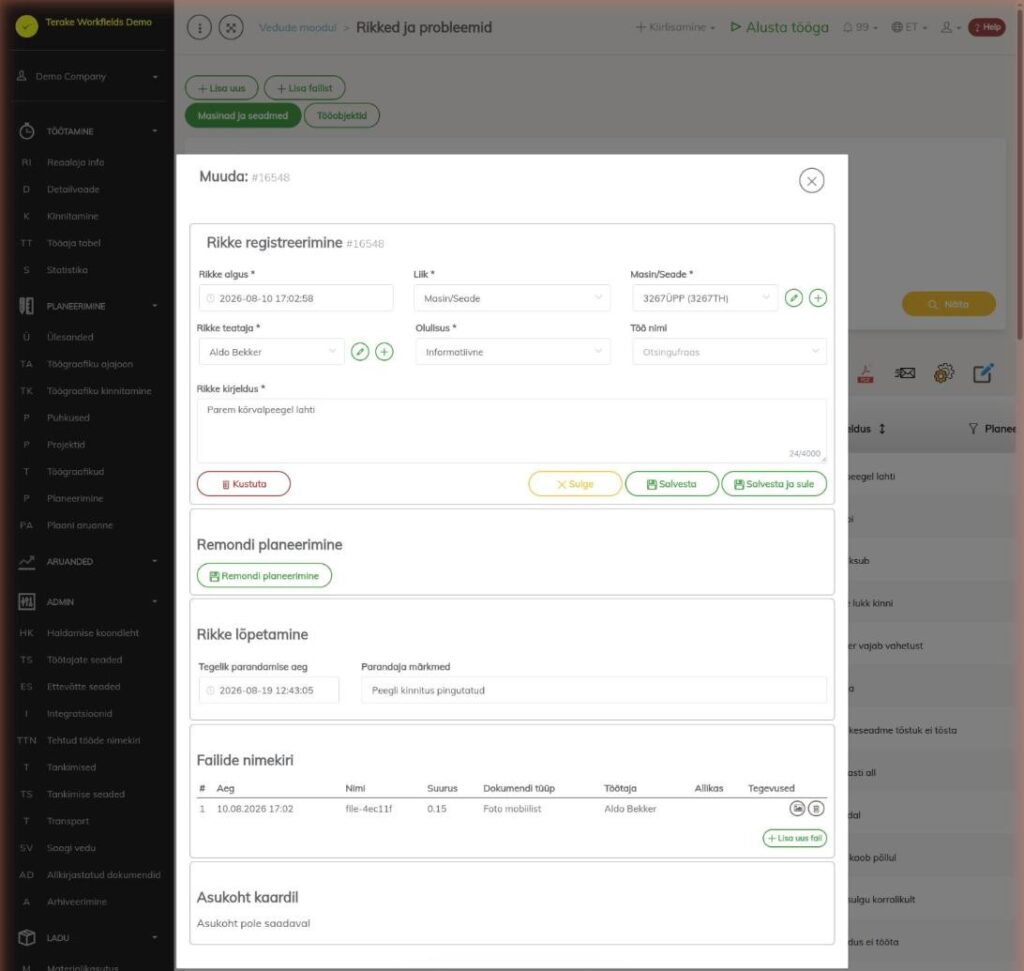Screen dimensions: 1024x971
Task: Delete file-4ec11f using its trash icon
Action: 816,808
